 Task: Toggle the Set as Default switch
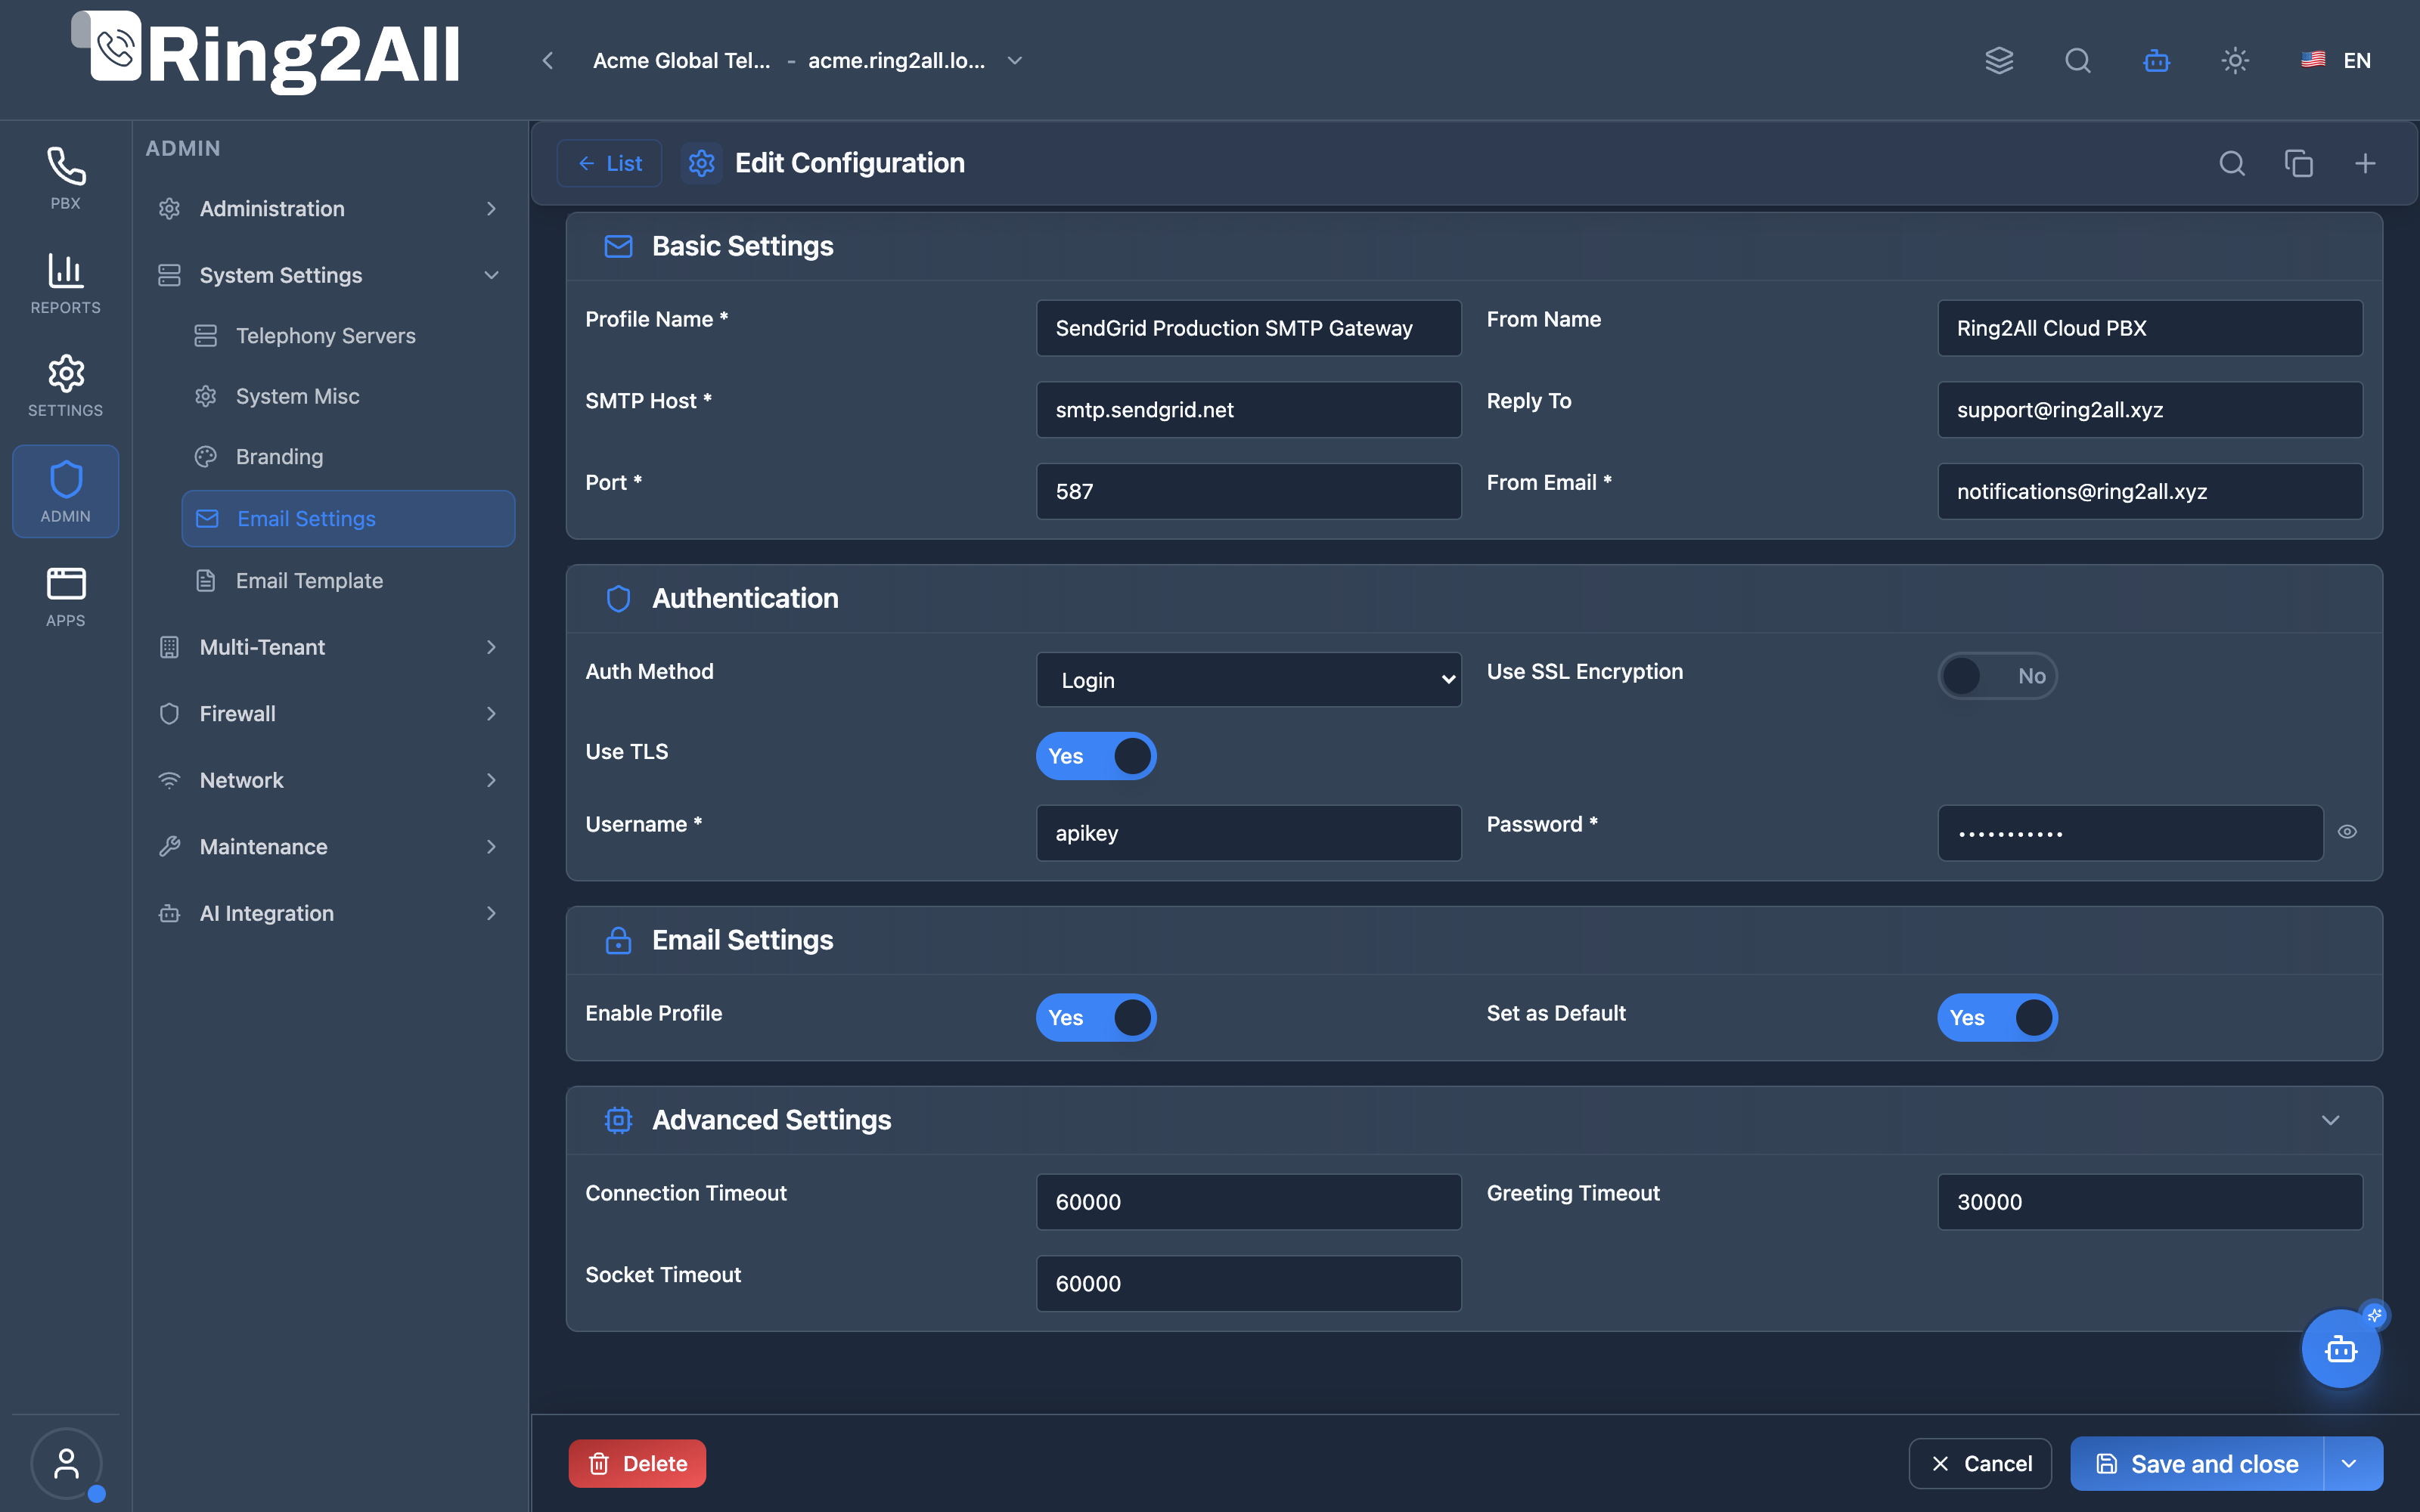1997,1018
